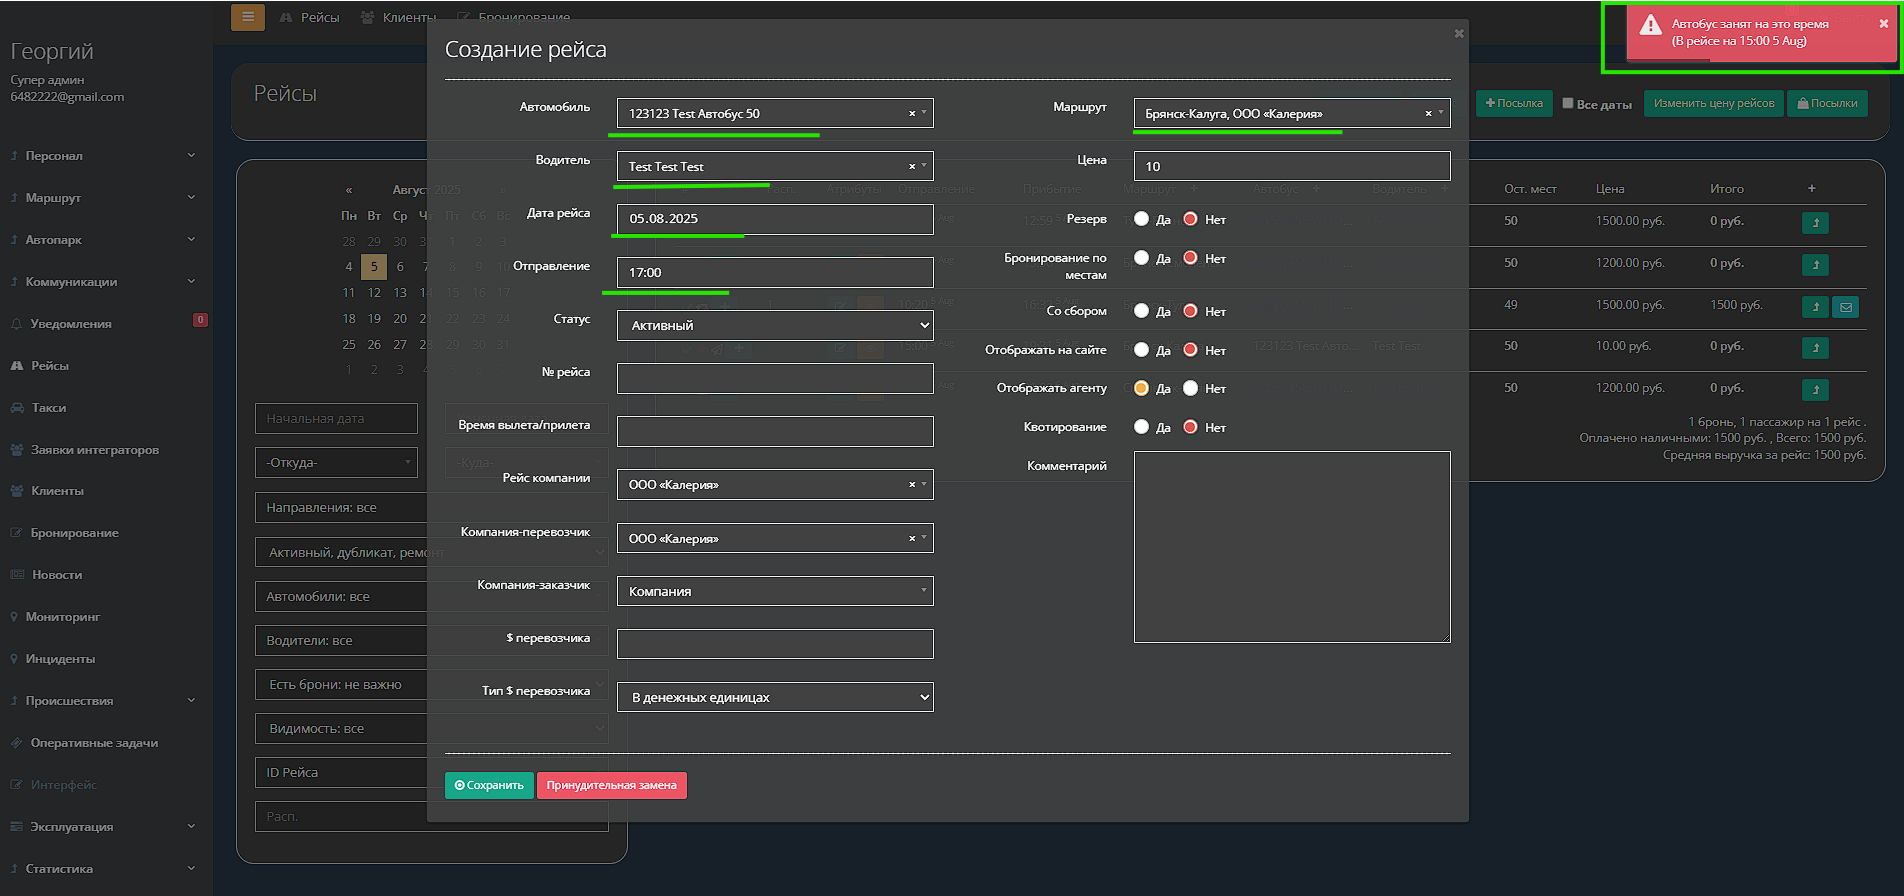Clear the Компания-перевозчик selection
Image resolution: width=1904 pixels, height=896 pixels.
point(912,539)
